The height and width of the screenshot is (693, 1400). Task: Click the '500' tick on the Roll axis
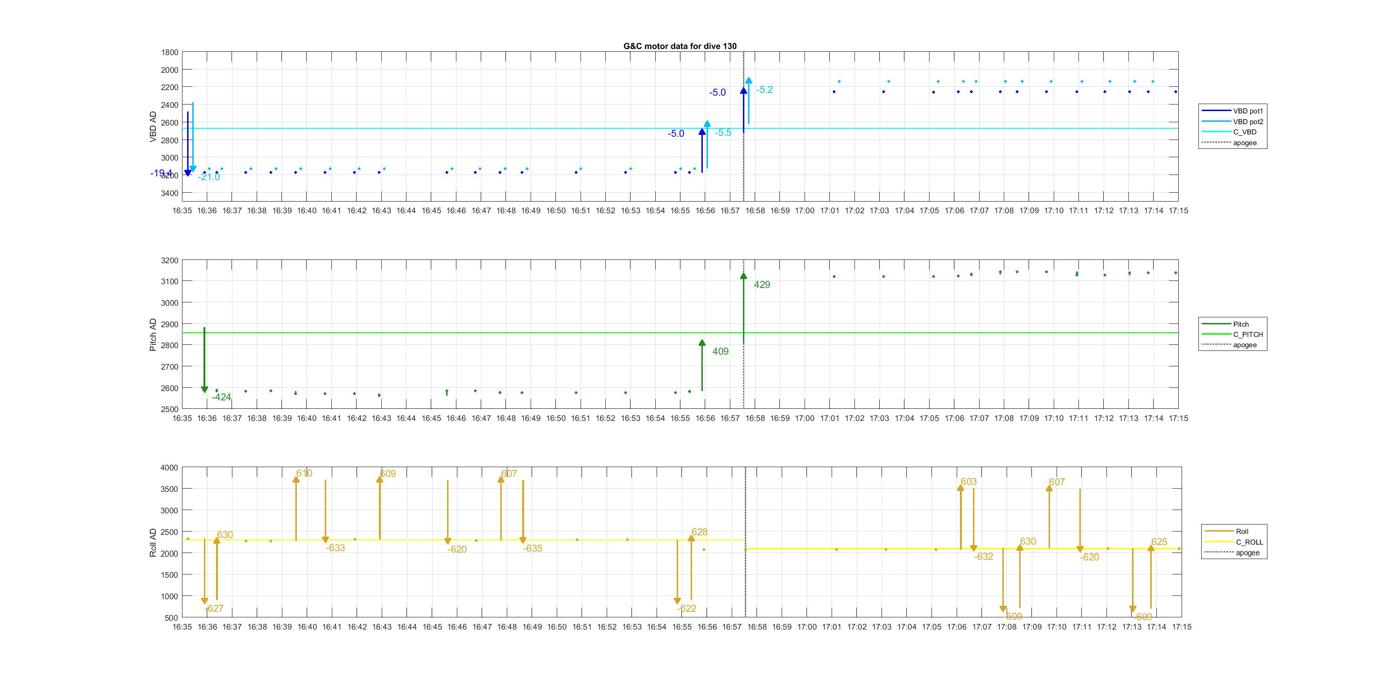point(172,618)
